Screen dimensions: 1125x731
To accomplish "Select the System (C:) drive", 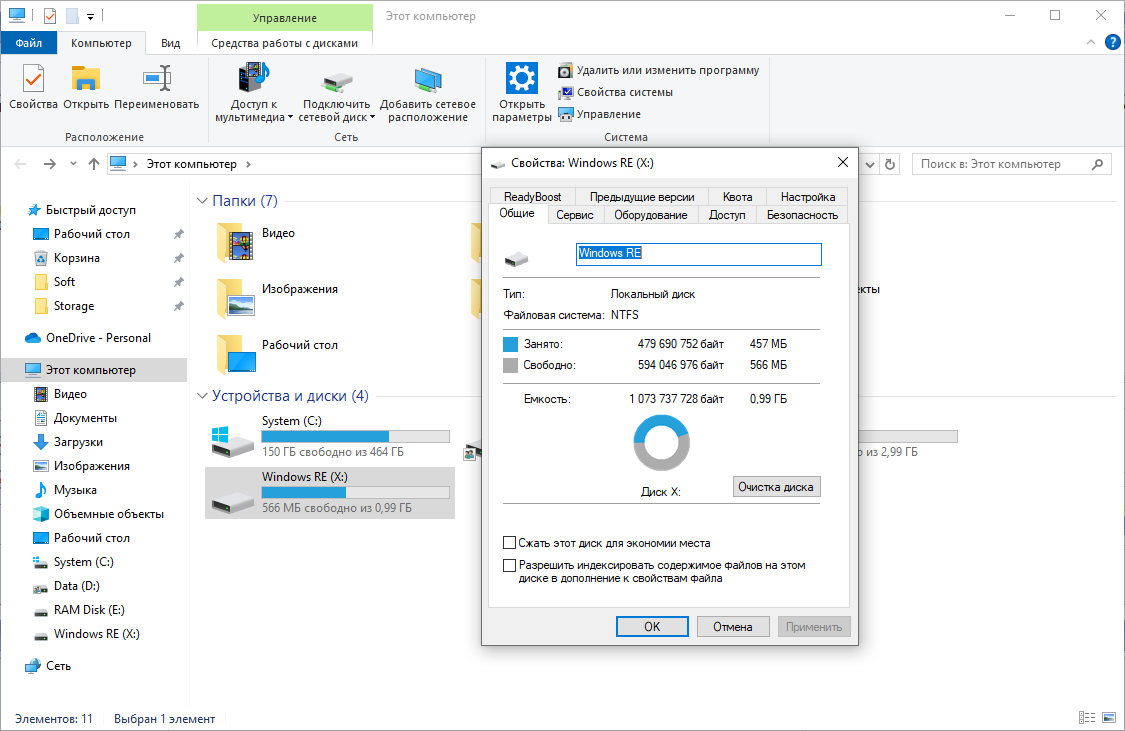I will click(x=331, y=436).
